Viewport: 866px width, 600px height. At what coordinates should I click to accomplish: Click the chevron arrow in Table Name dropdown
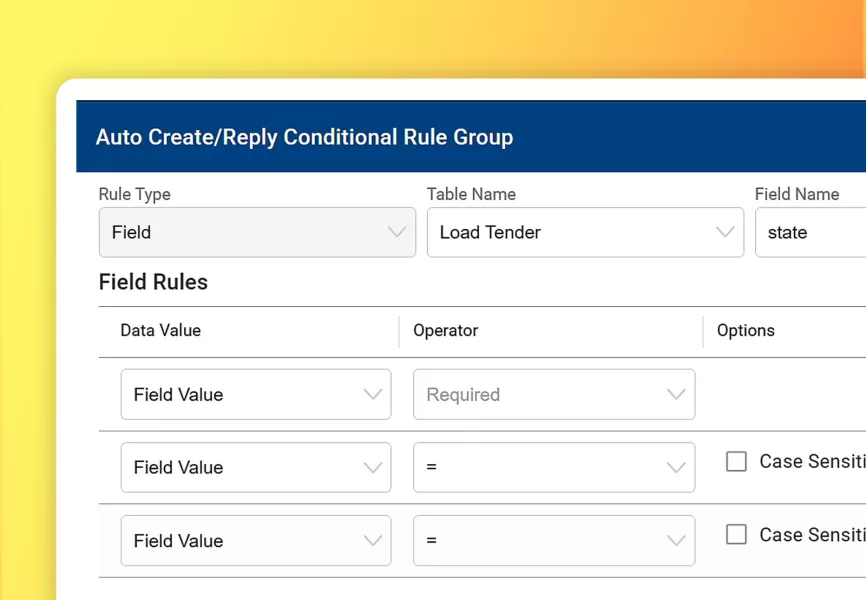click(x=725, y=232)
